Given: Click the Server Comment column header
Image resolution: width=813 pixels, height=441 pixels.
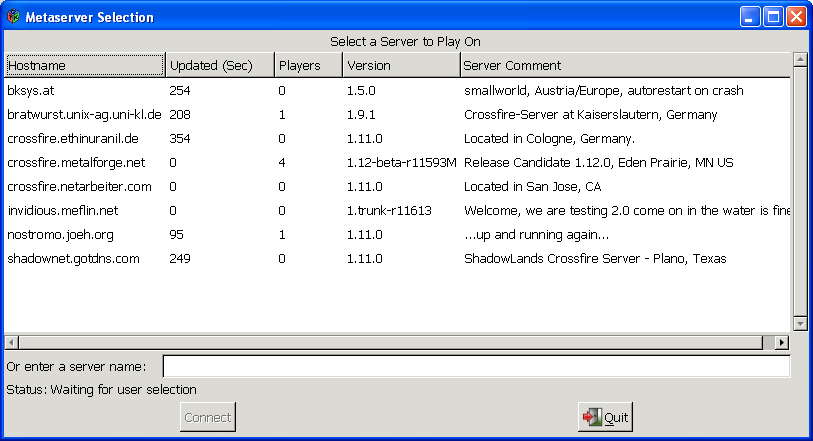Looking at the screenshot, I should (625, 65).
